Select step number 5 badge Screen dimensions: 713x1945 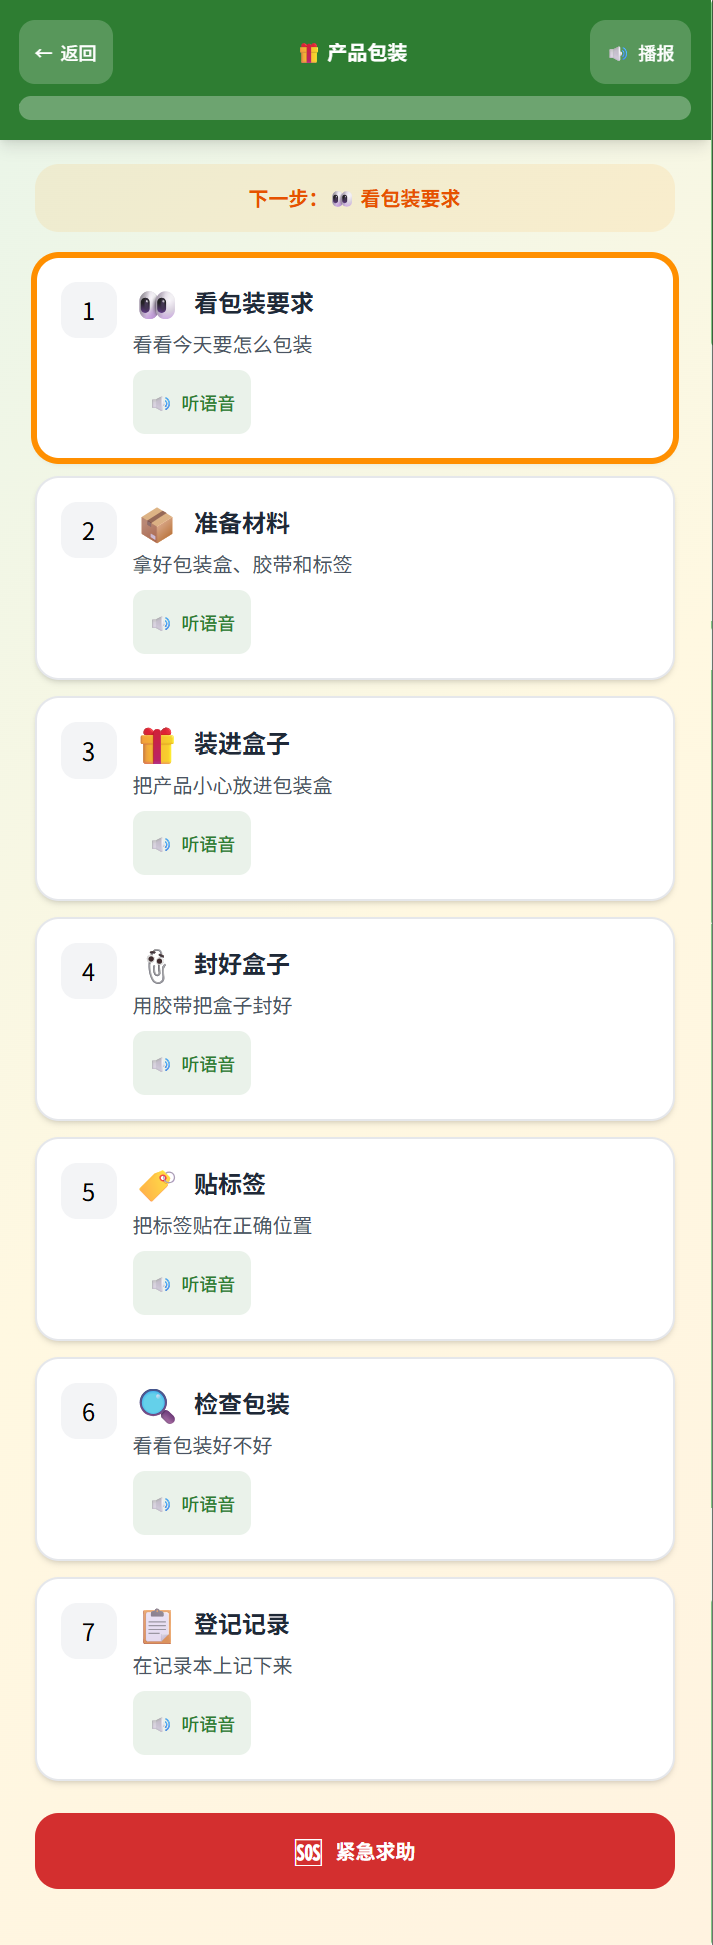tap(89, 1192)
